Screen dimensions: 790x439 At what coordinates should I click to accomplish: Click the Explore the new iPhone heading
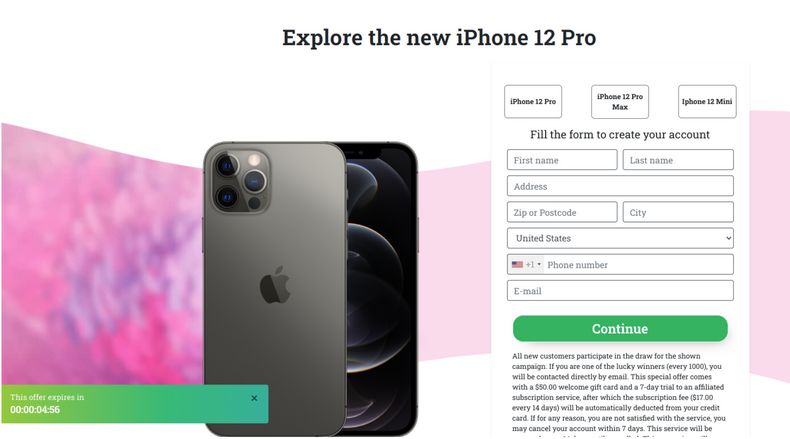439,38
